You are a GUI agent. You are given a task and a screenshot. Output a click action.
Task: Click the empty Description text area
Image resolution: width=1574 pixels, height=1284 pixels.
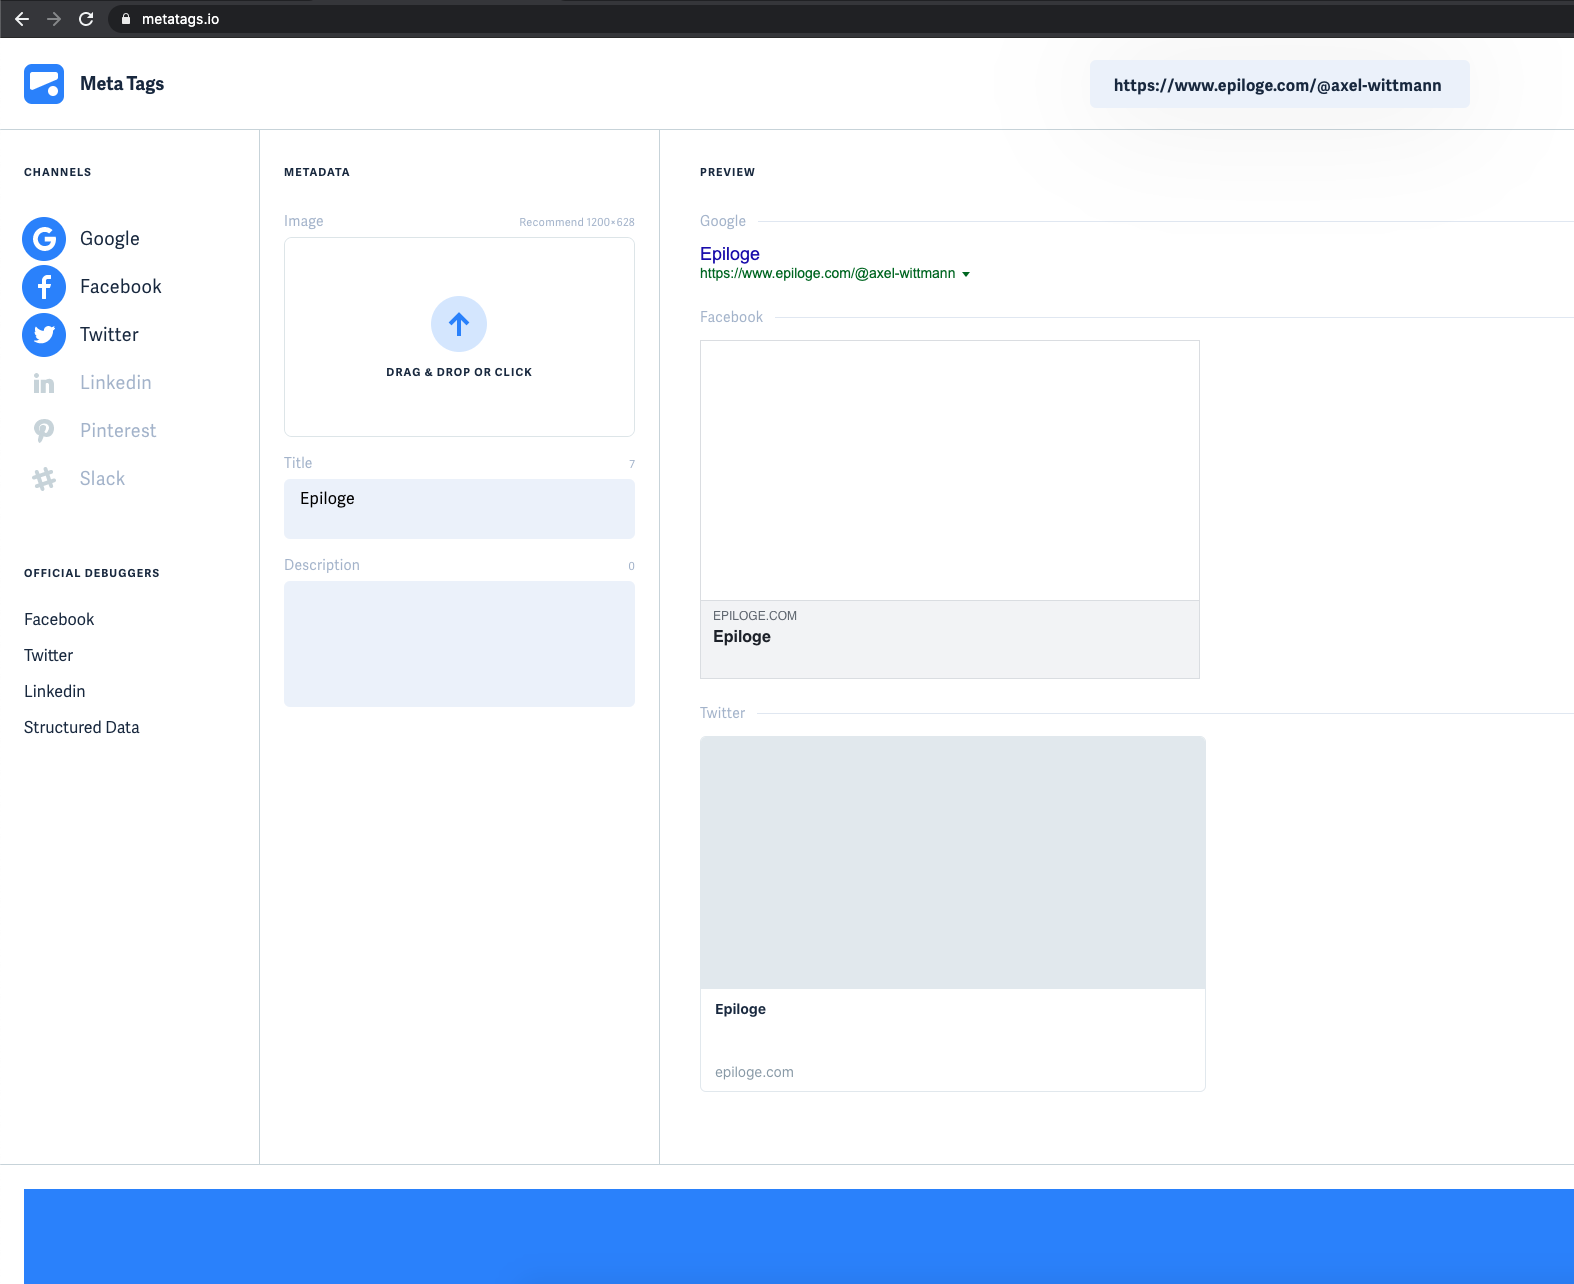(x=459, y=644)
